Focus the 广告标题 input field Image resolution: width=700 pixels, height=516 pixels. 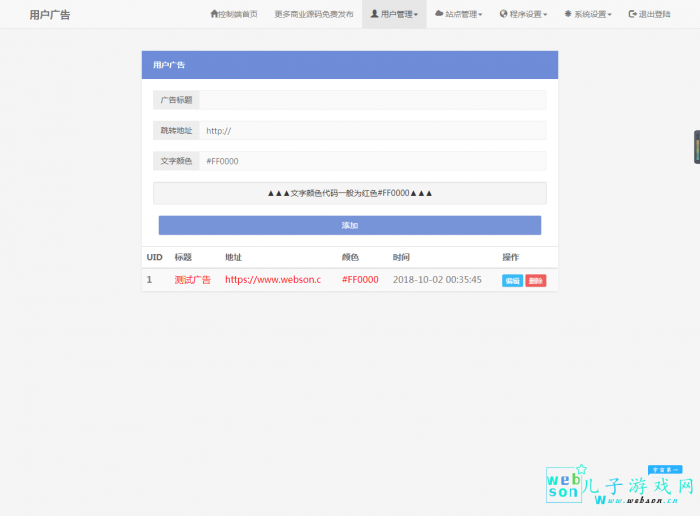[372, 100]
